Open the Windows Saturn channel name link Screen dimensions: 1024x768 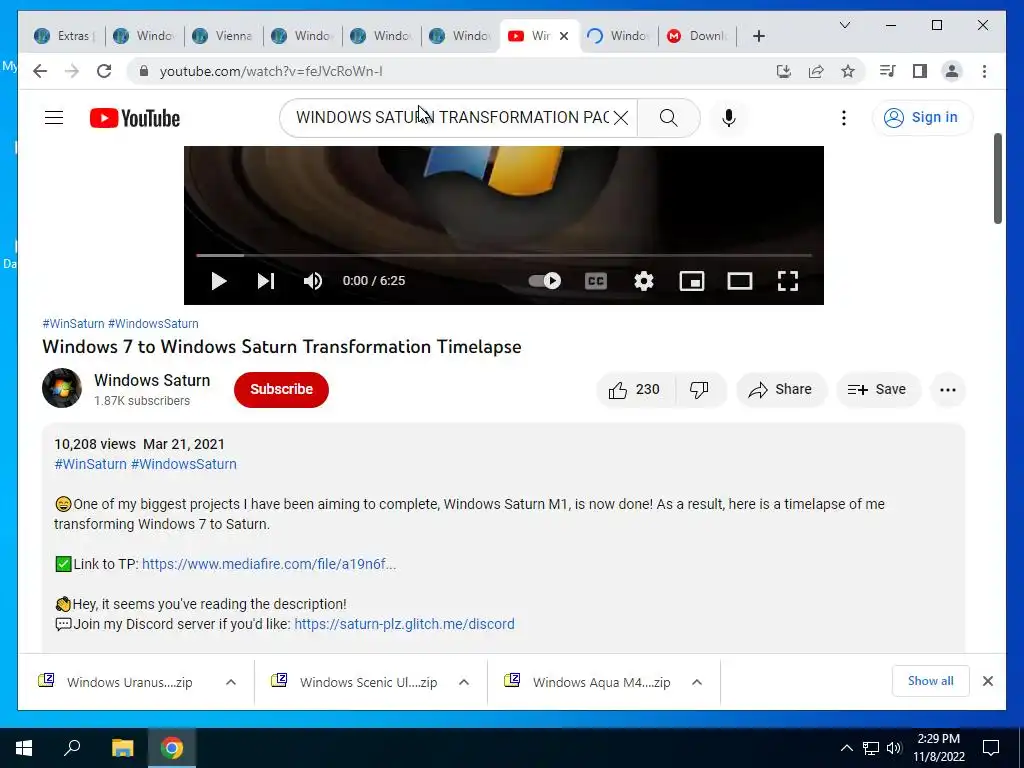click(152, 381)
